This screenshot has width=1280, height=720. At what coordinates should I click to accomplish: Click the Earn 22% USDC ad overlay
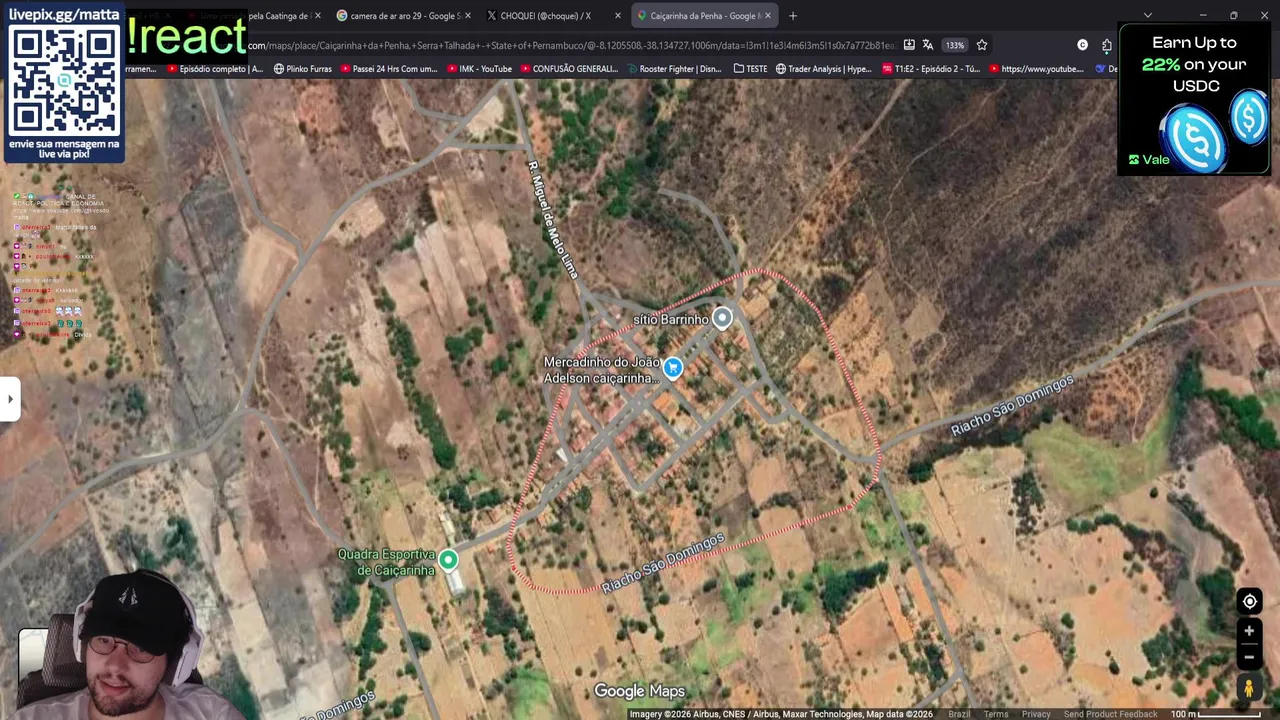[x=1194, y=99]
